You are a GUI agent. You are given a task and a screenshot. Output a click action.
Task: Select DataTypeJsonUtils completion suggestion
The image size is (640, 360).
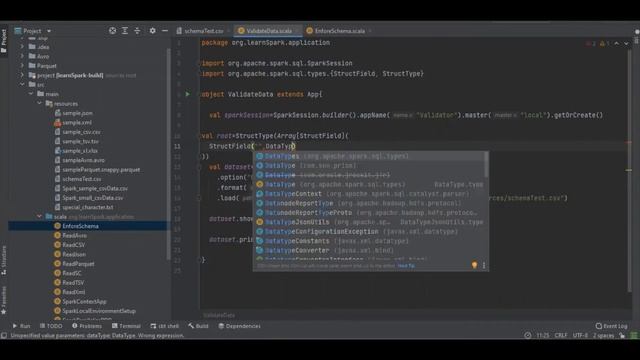pyautogui.click(x=369, y=222)
